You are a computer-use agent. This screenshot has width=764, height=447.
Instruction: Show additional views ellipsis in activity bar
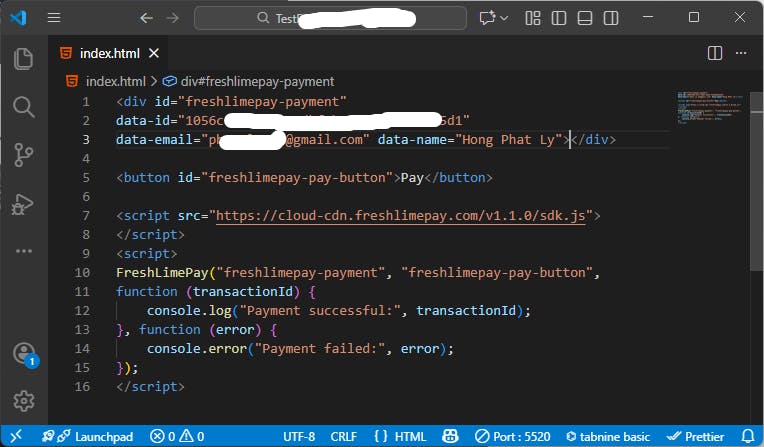[23, 251]
